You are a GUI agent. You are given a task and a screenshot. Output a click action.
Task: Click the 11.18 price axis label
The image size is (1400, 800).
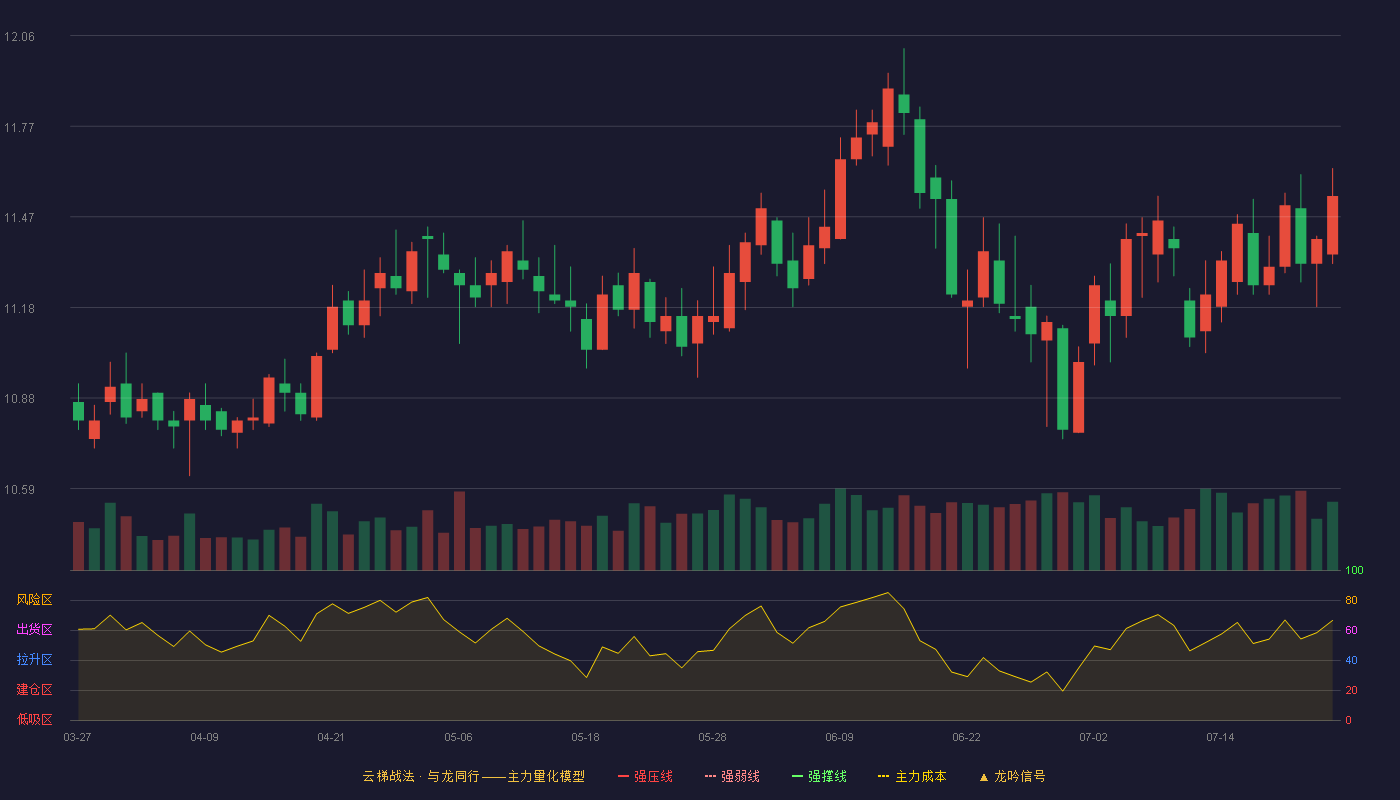coord(19,308)
